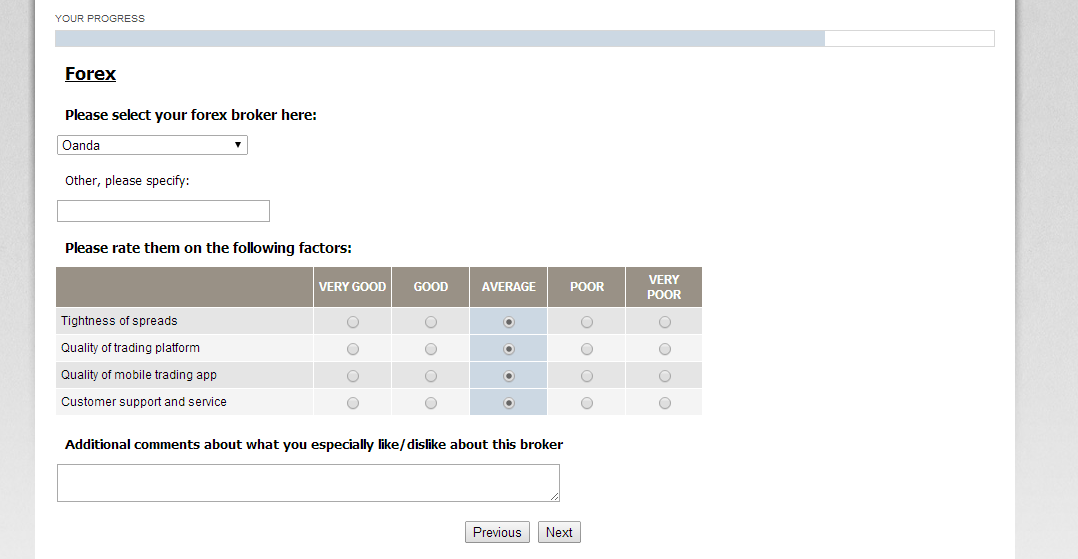
Task: Mark Quality of trading platform as Poor
Action: (x=587, y=349)
